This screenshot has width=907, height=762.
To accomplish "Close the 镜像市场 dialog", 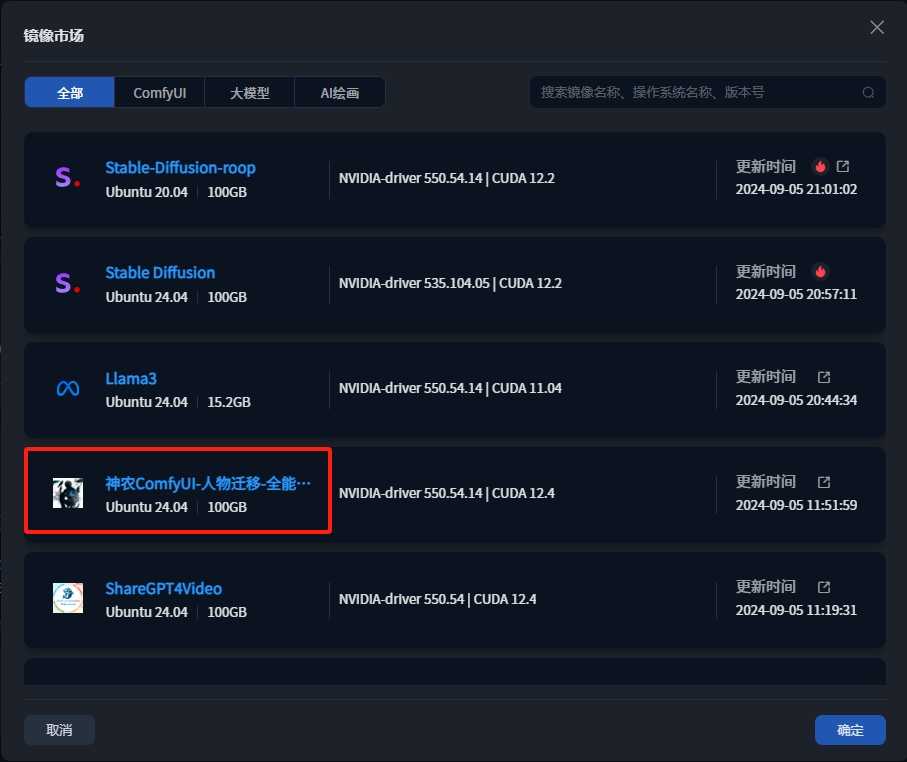I will [877, 27].
